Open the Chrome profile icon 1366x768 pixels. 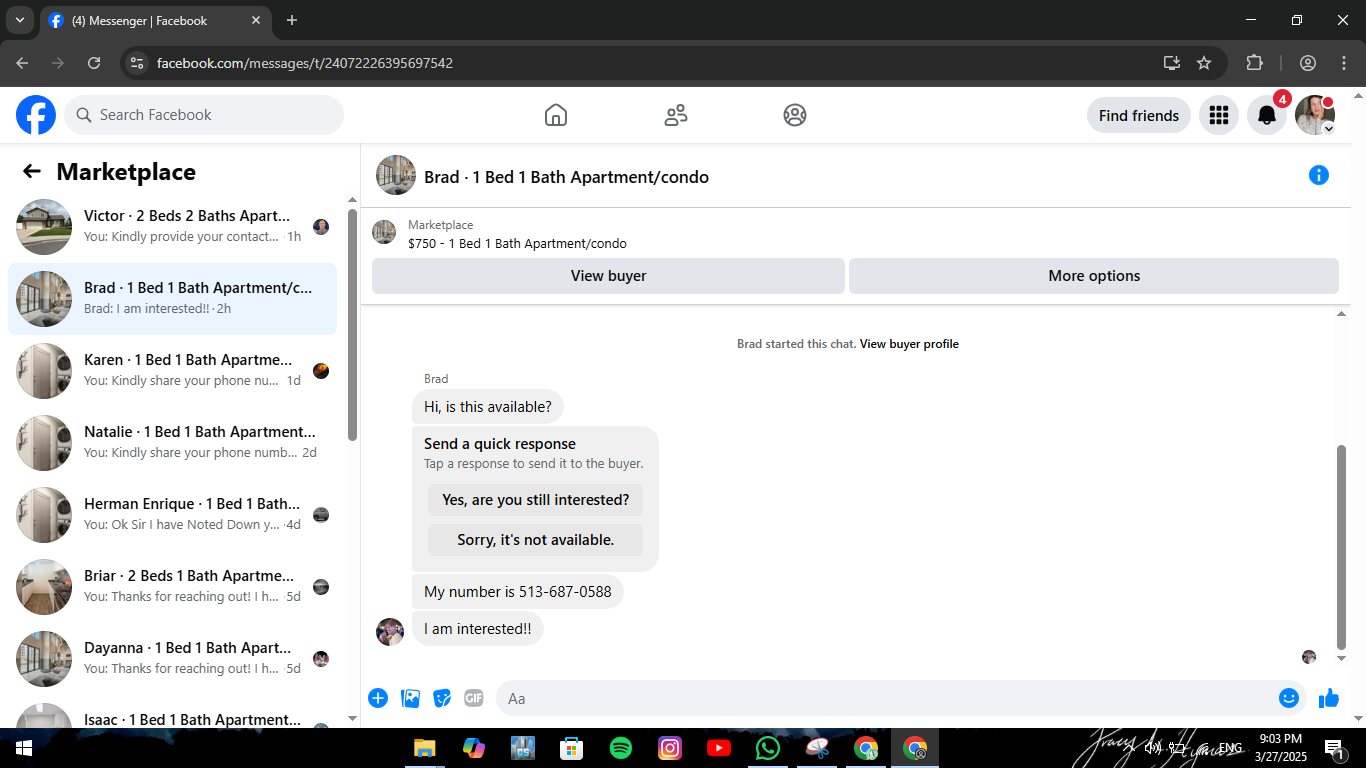[1308, 63]
